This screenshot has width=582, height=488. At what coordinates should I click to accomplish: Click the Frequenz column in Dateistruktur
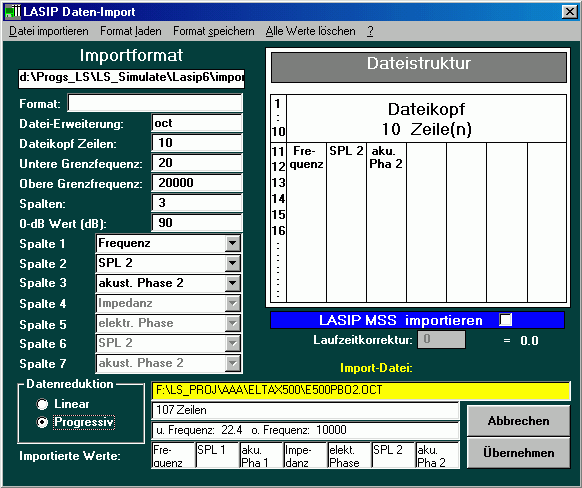[307, 222]
